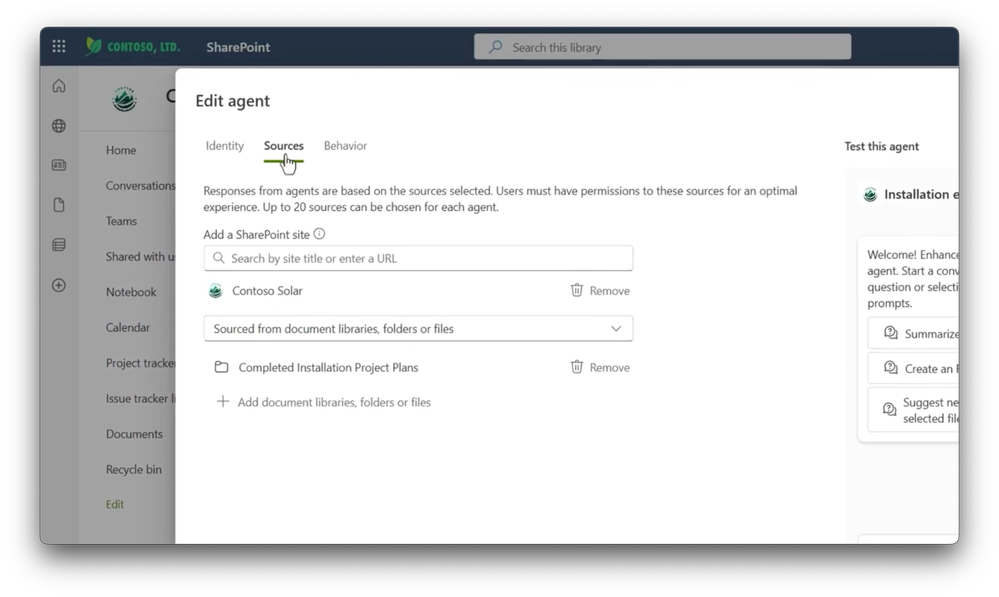Remove the Contoso Solar site source
Viewport: 999px width, 597px height.
(x=600, y=291)
